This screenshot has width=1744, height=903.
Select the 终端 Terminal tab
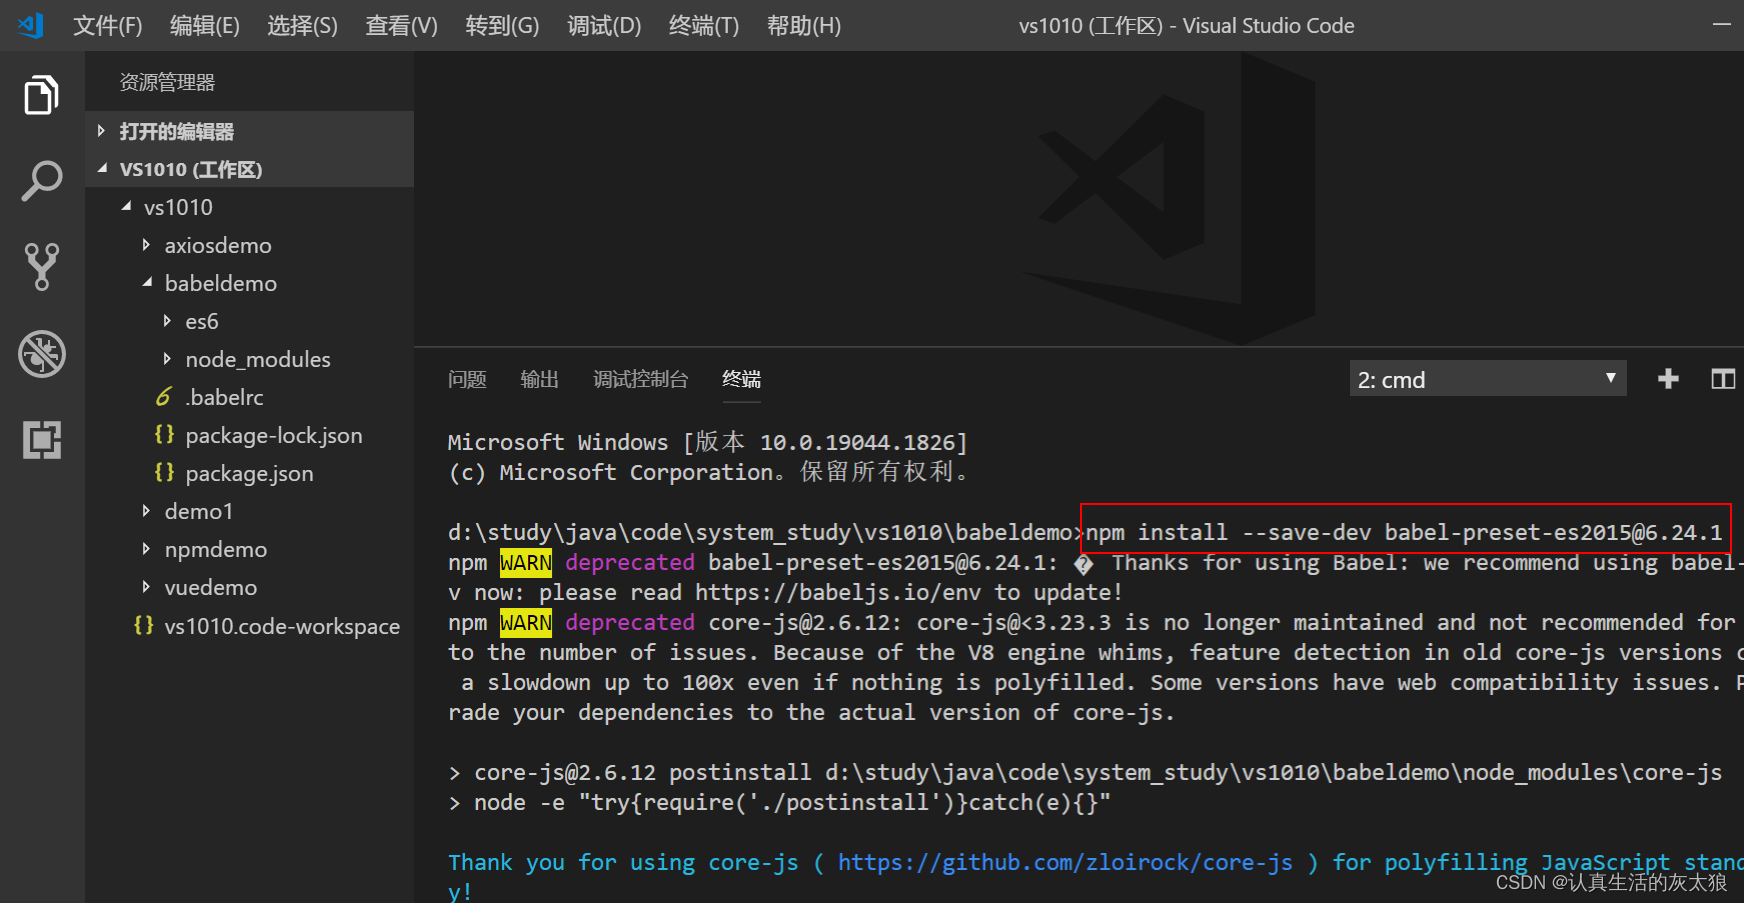[741, 379]
